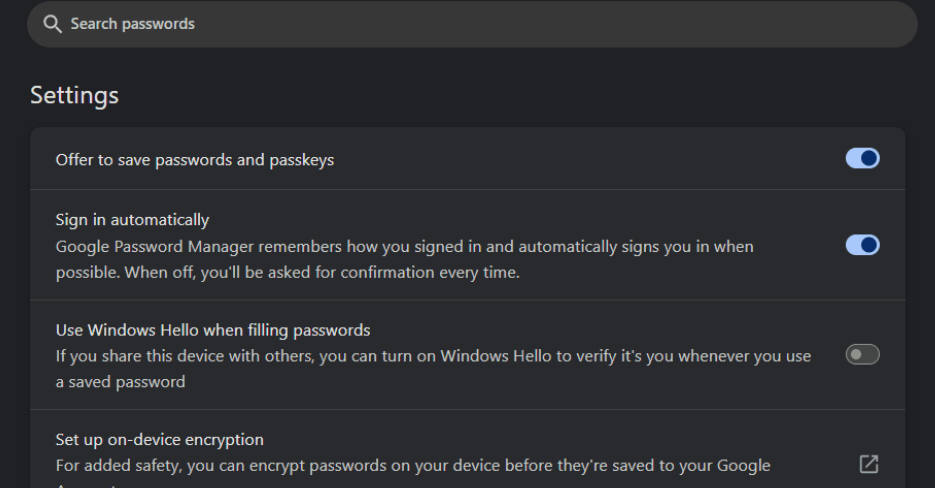935x488 pixels.
Task: Click the Use Windows Hello when filling passwords title
Action: (213, 329)
